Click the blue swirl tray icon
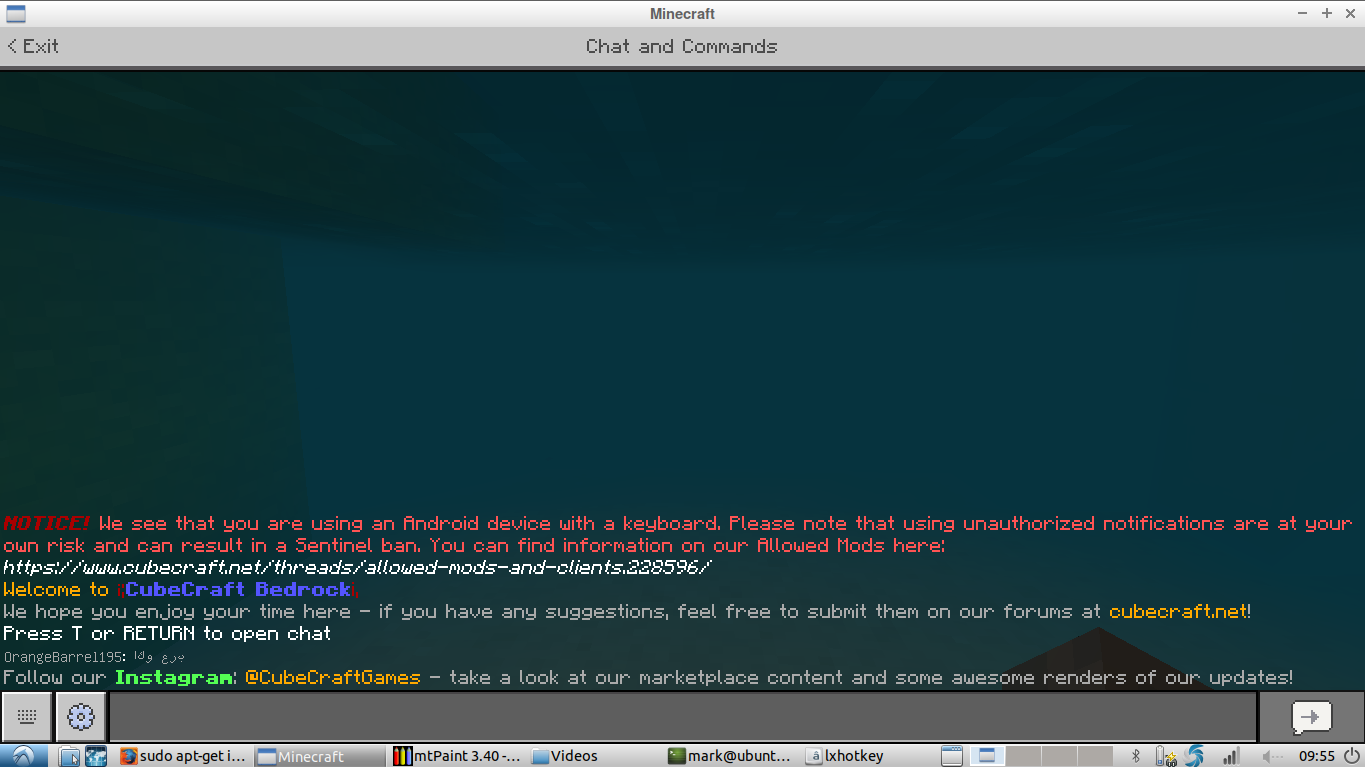Image resolution: width=1365 pixels, height=767 pixels. tap(1195, 756)
